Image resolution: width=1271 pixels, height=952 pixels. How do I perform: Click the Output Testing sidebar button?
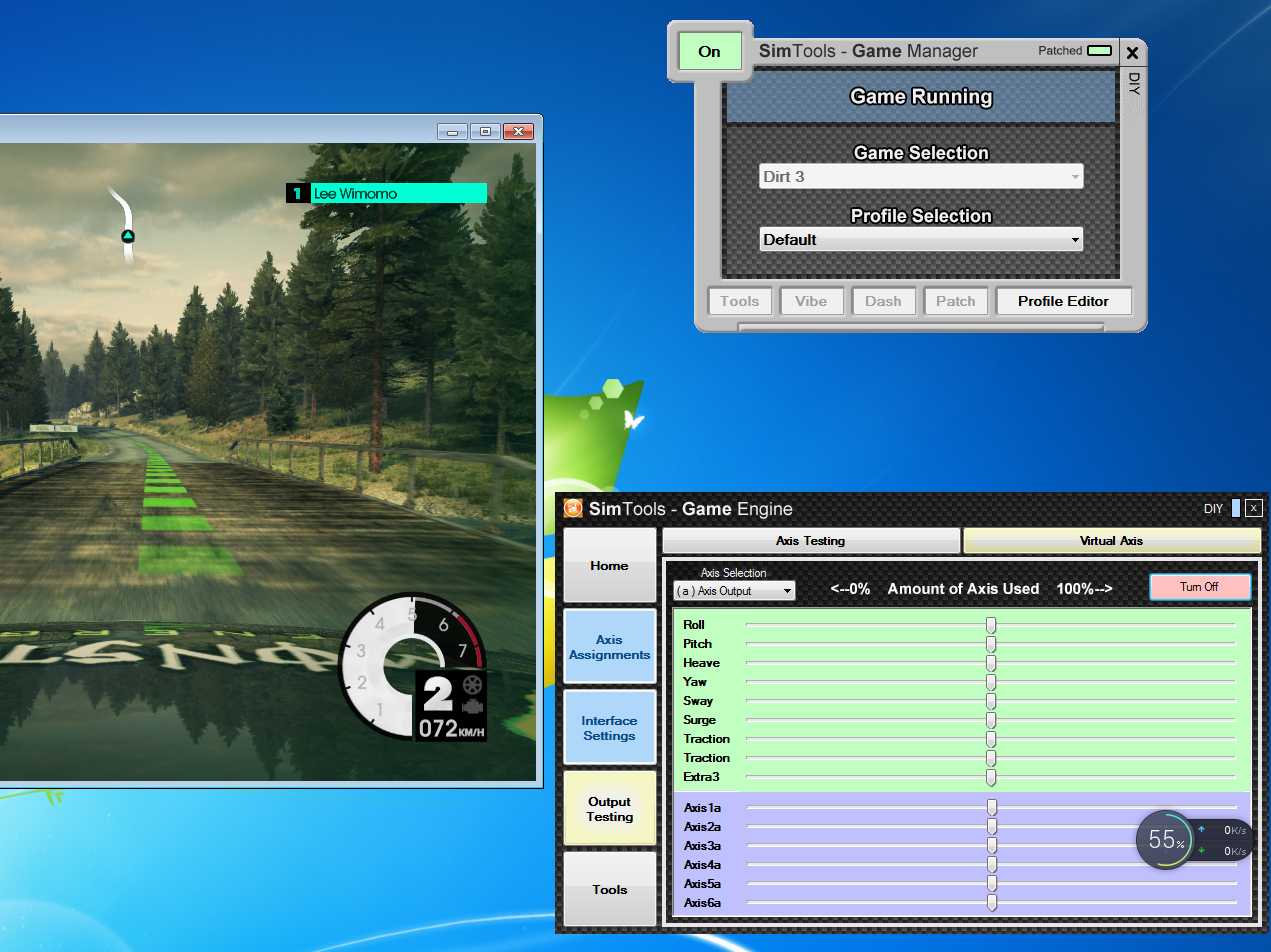609,809
